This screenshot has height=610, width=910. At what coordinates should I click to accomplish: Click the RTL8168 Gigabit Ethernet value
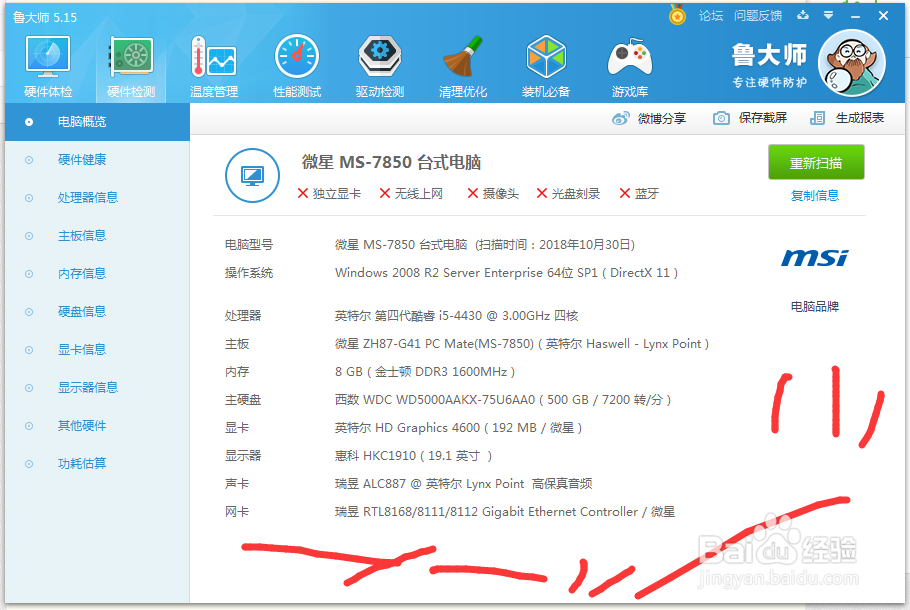[x=505, y=512]
